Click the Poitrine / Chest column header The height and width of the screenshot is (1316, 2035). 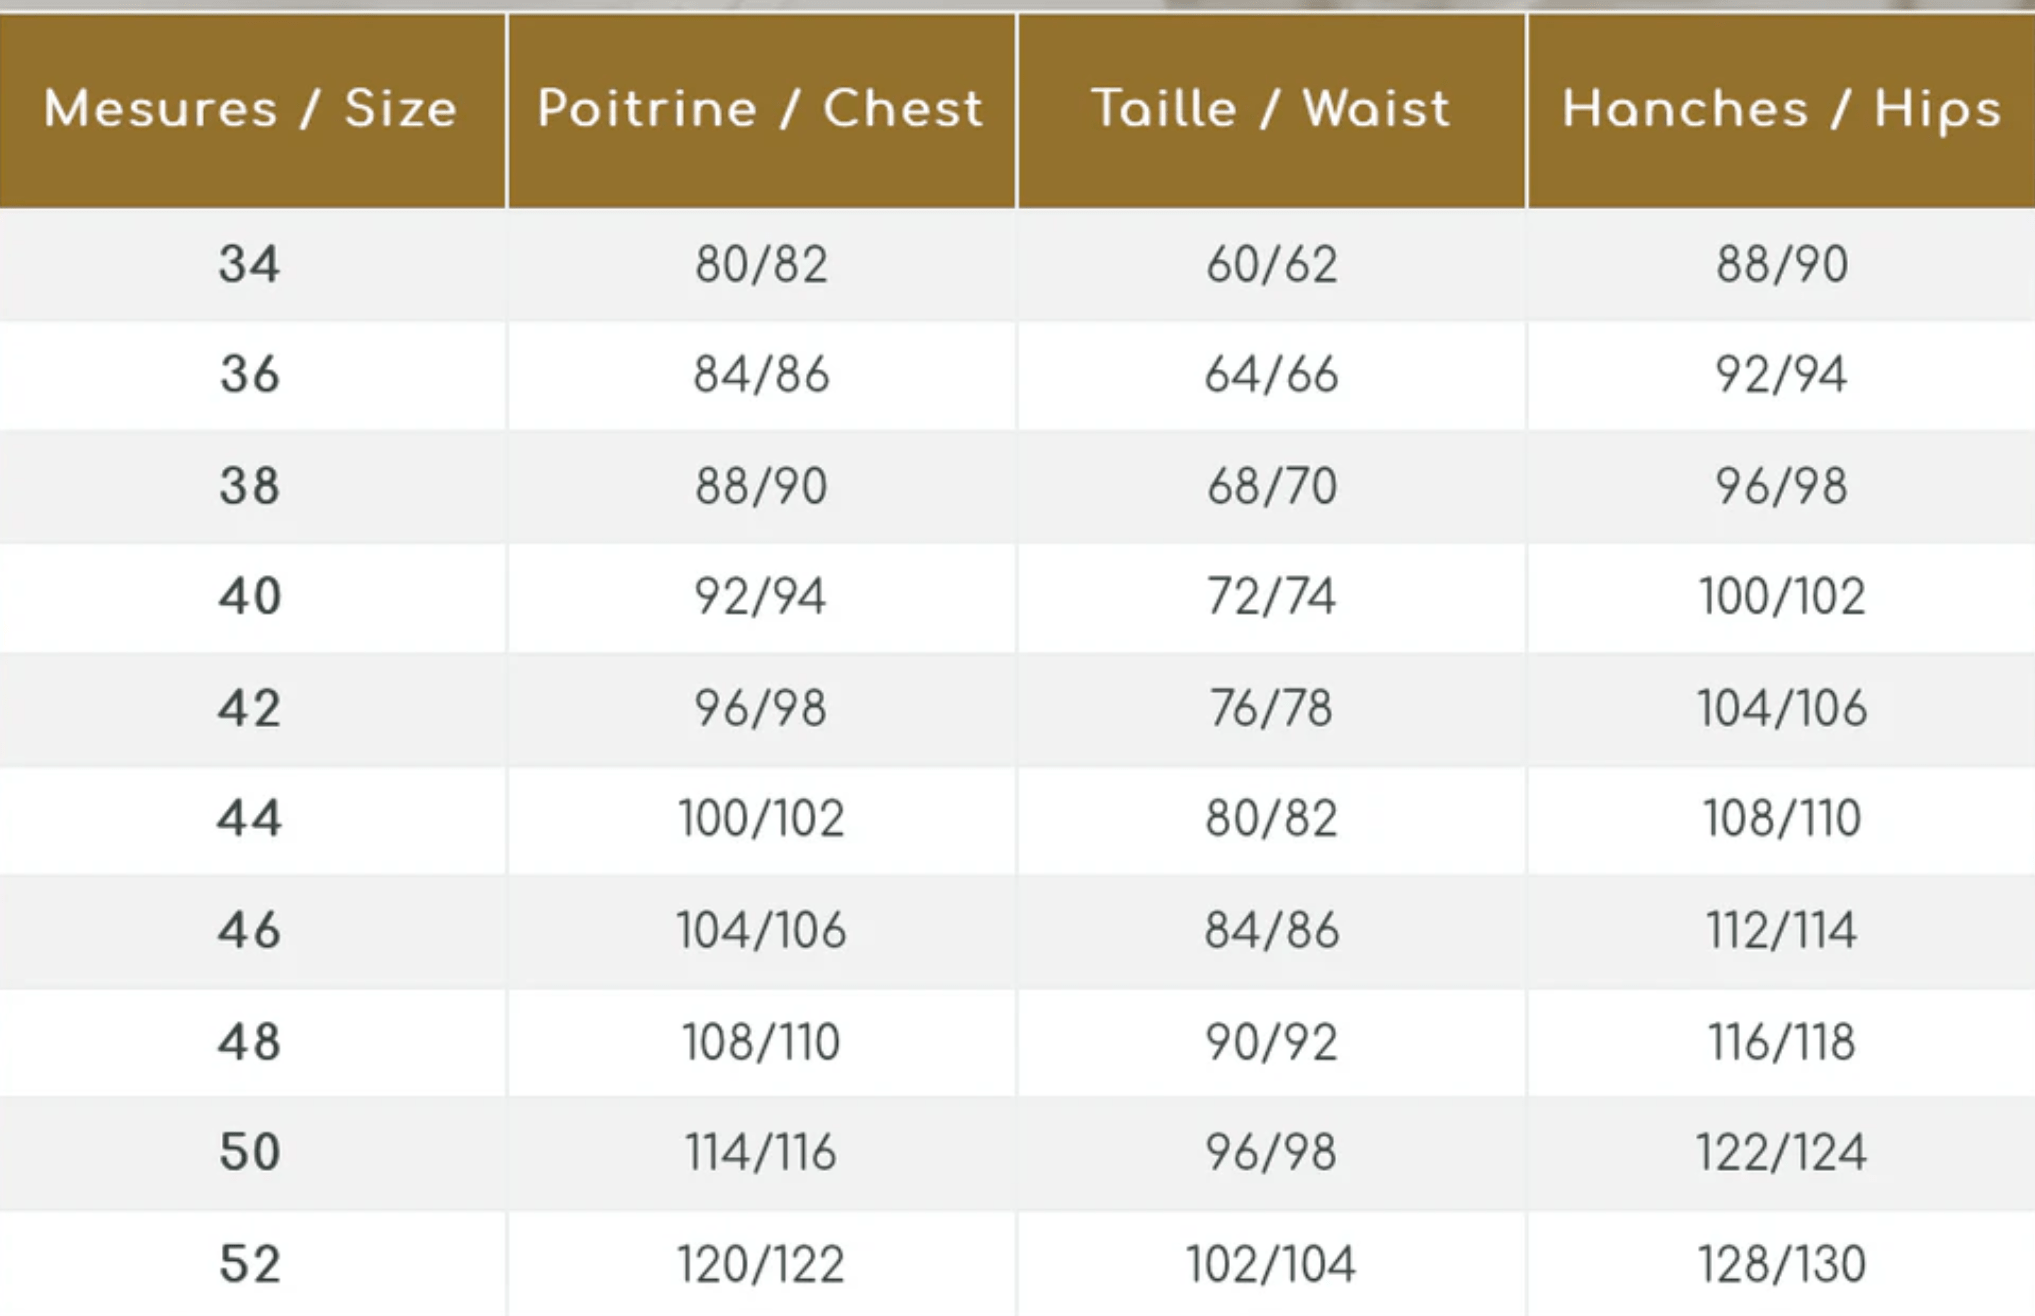pyautogui.click(x=761, y=109)
